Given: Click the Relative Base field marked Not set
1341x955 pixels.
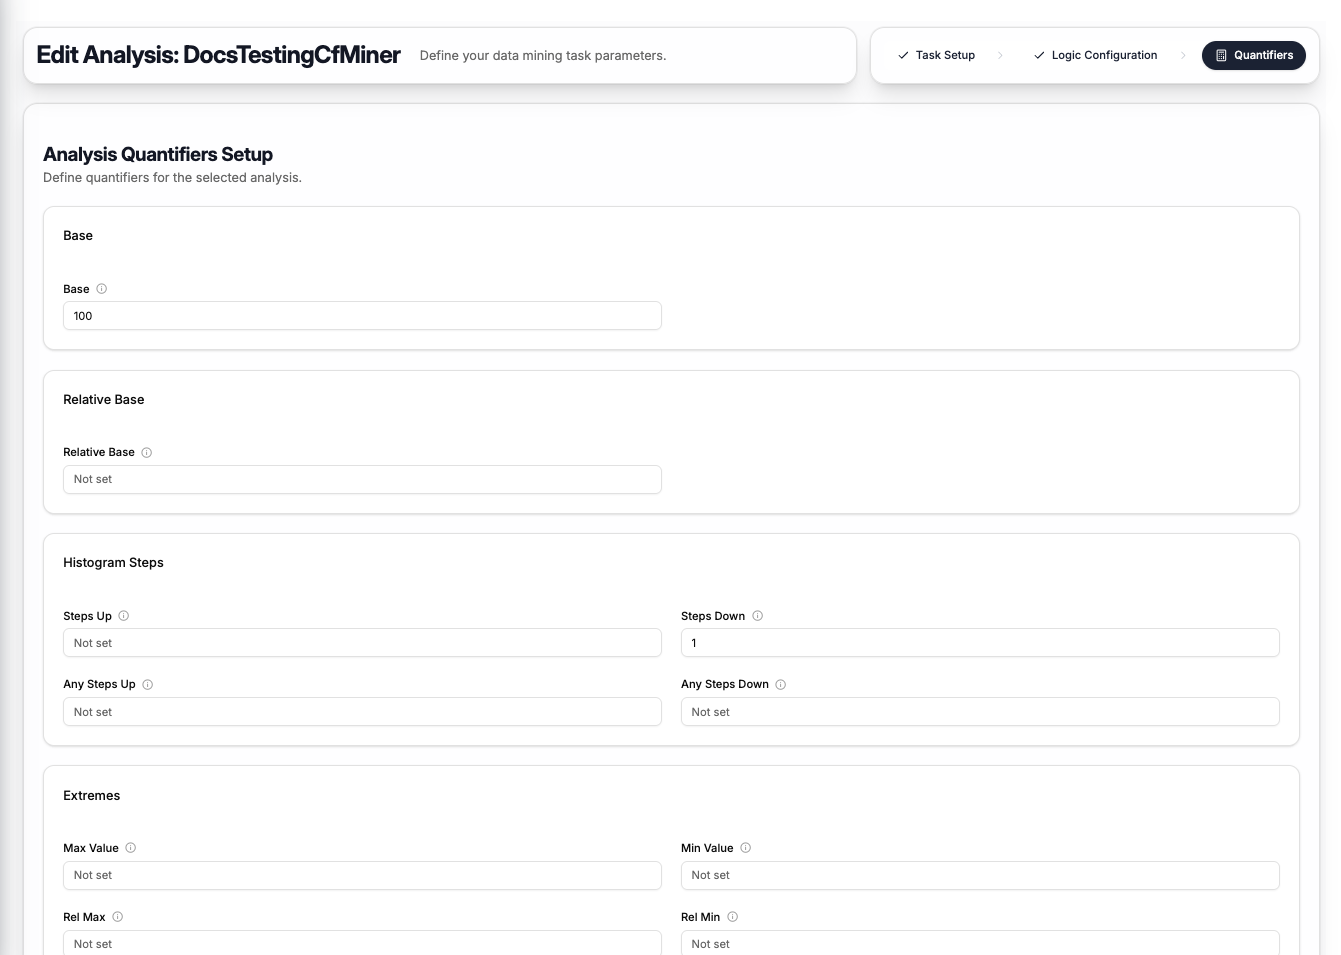Looking at the screenshot, I should pyautogui.click(x=362, y=479).
